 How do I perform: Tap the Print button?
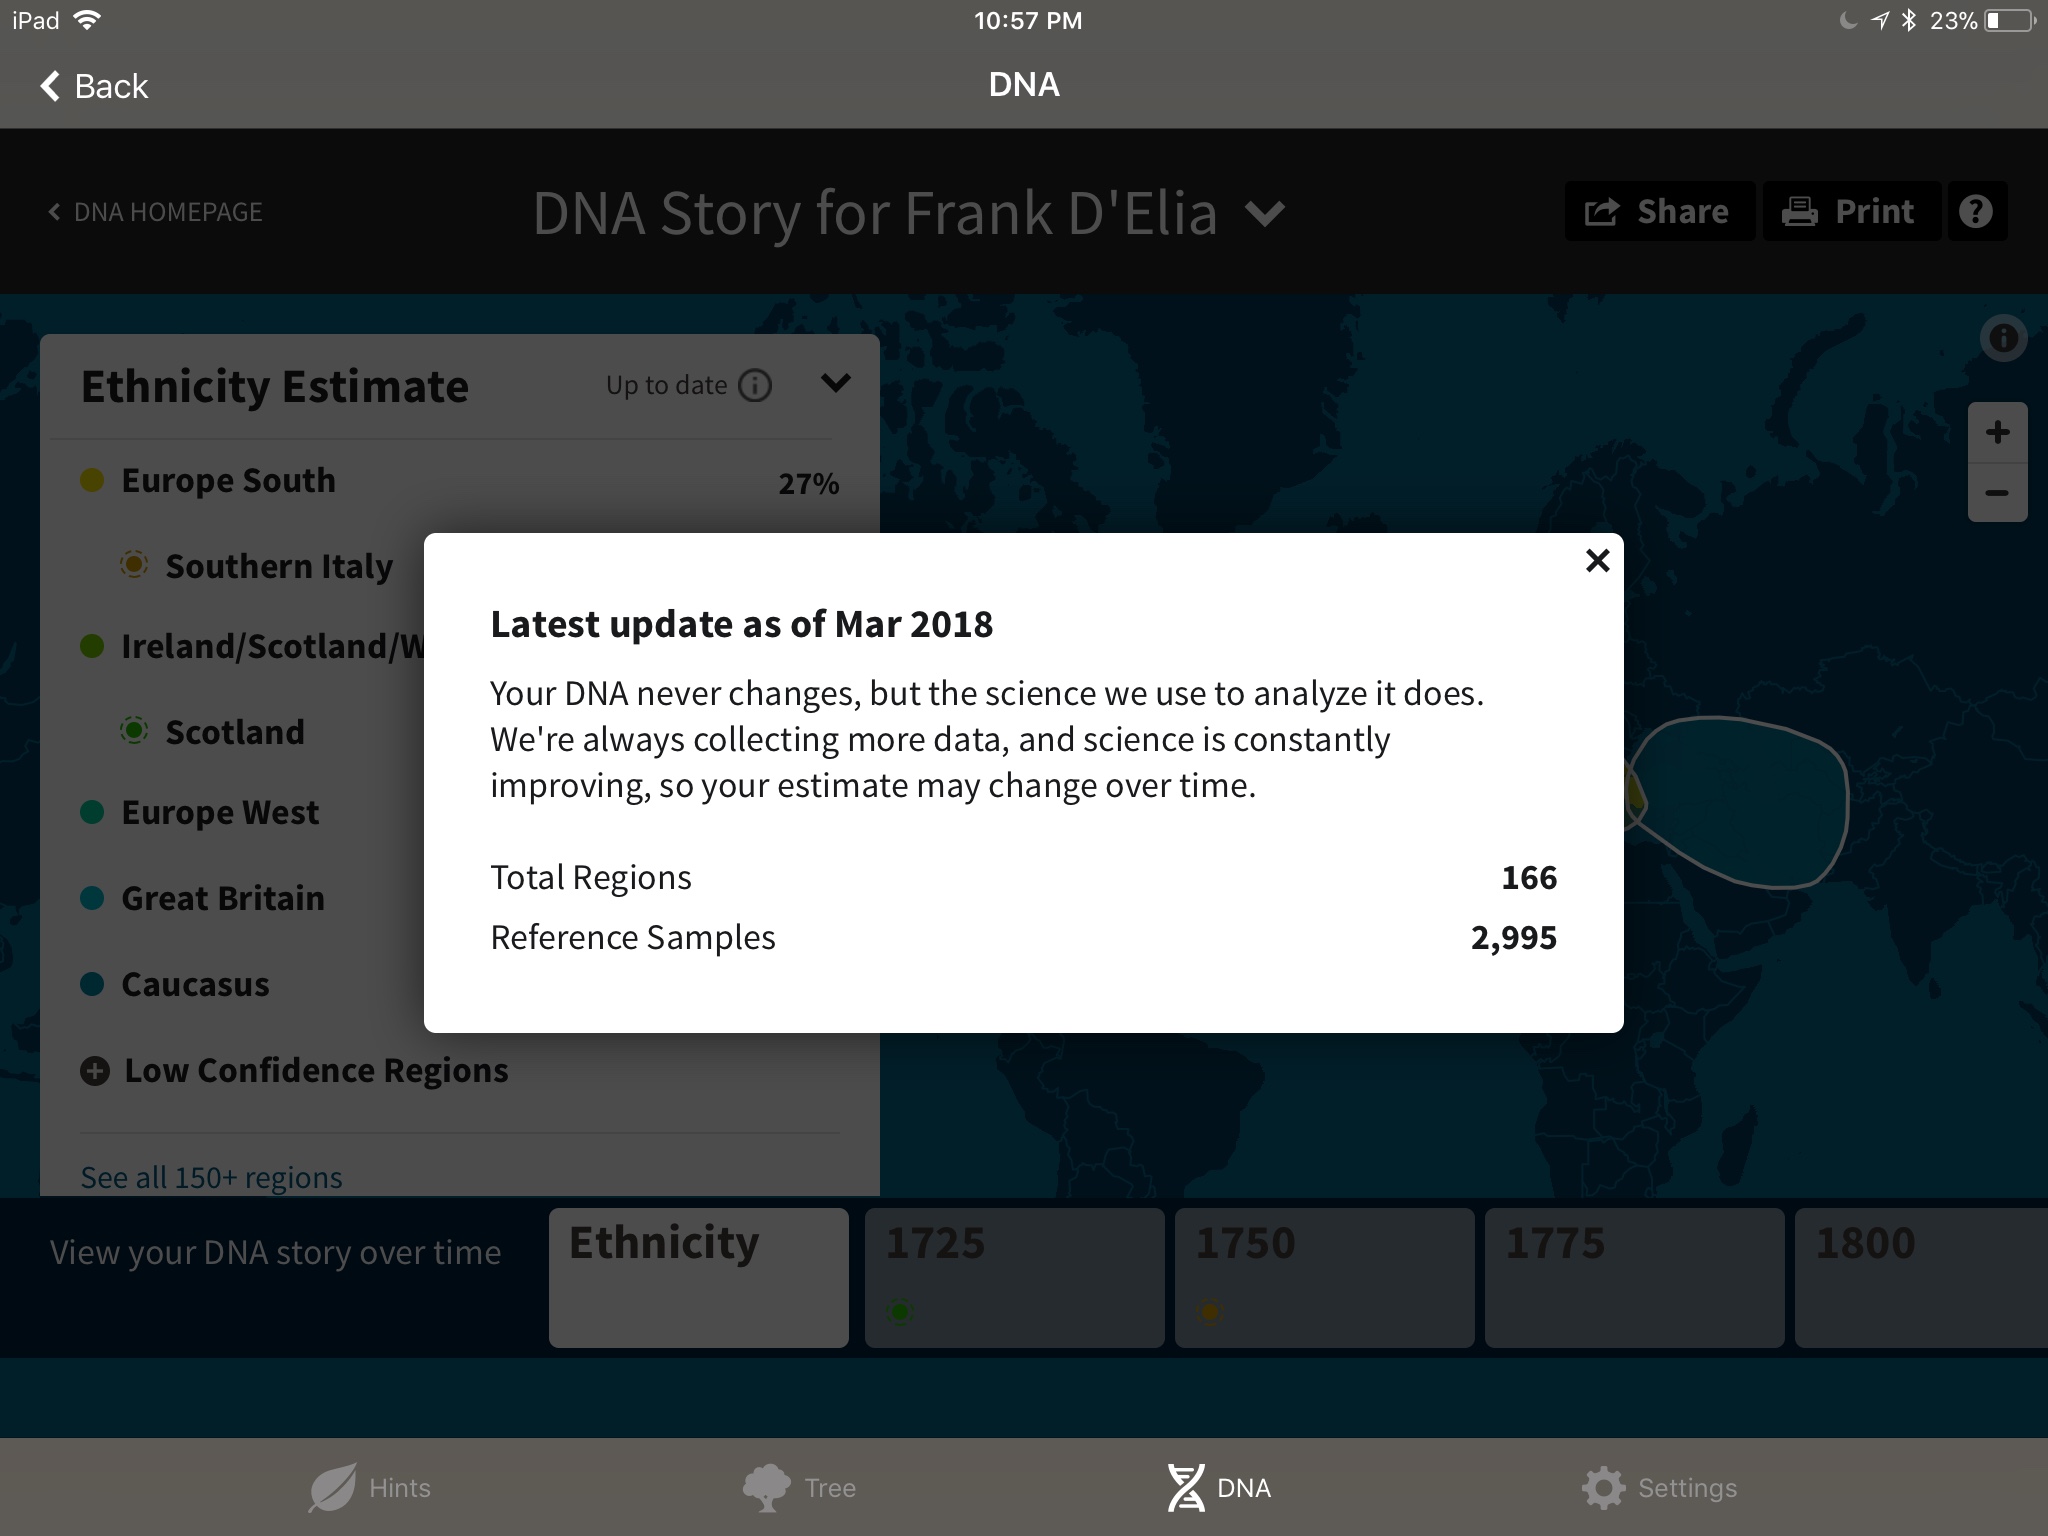tap(1851, 211)
